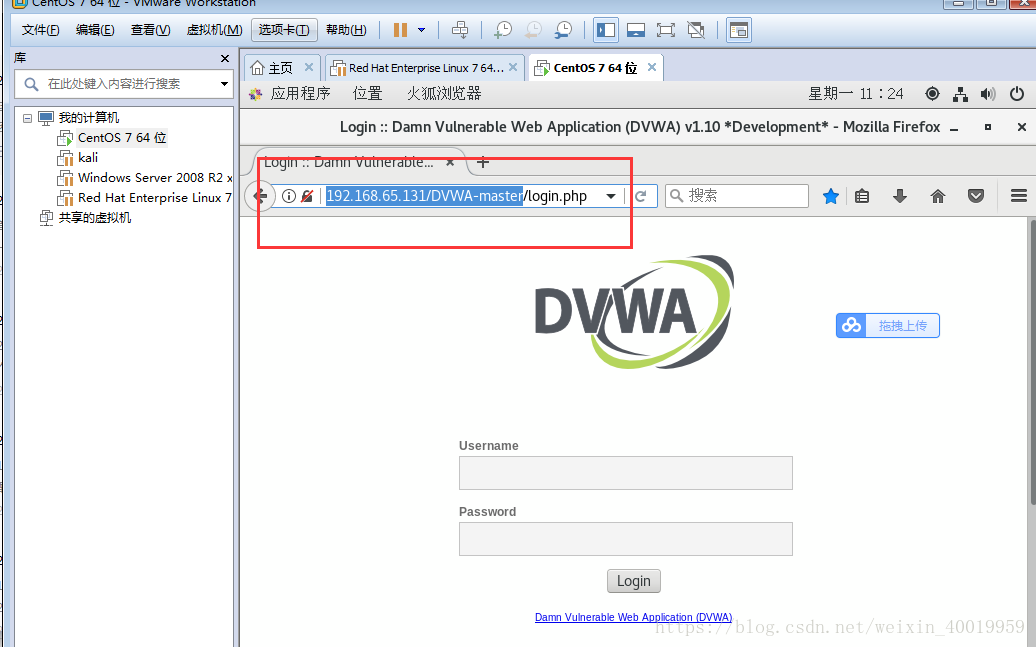Click Firefox home icon
This screenshot has width=1036, height=647.
pos(938,196)
